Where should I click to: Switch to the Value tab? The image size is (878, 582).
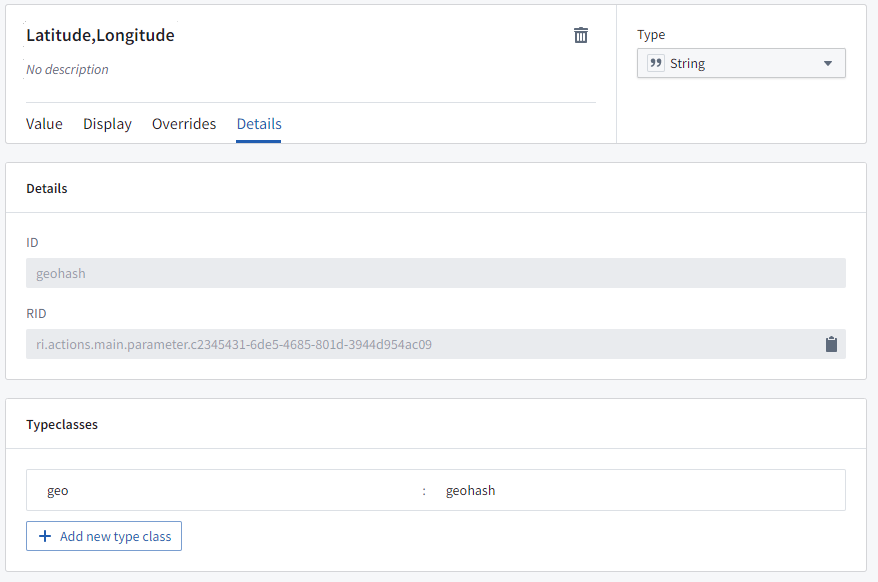coord(44,123)
